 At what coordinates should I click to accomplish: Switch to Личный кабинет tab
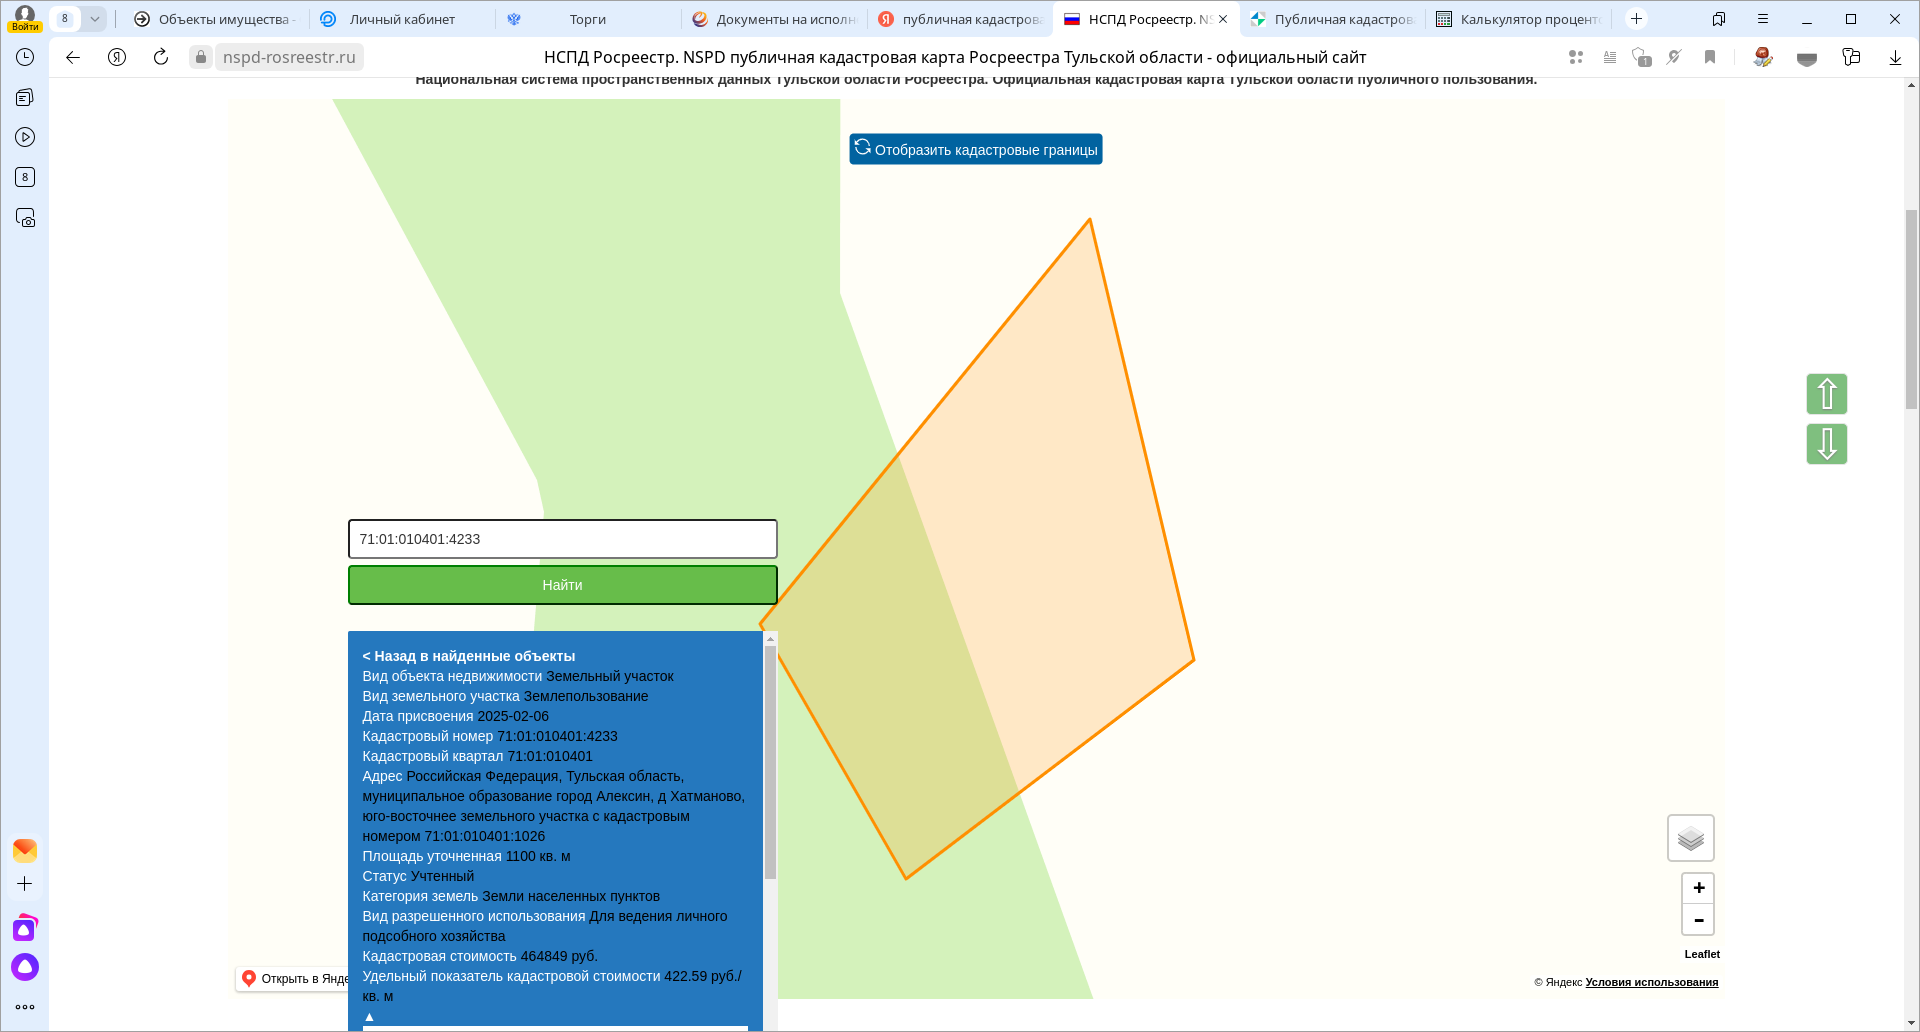tap(400, 19)
